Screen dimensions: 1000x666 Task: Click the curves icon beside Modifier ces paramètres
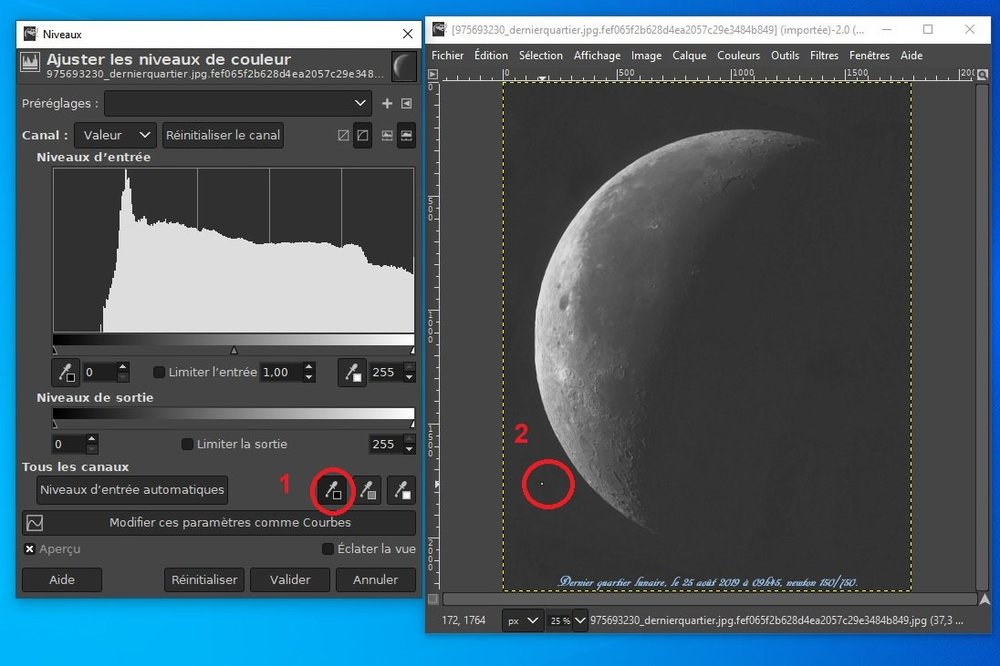pyautogui.click(x=34, y=523)
